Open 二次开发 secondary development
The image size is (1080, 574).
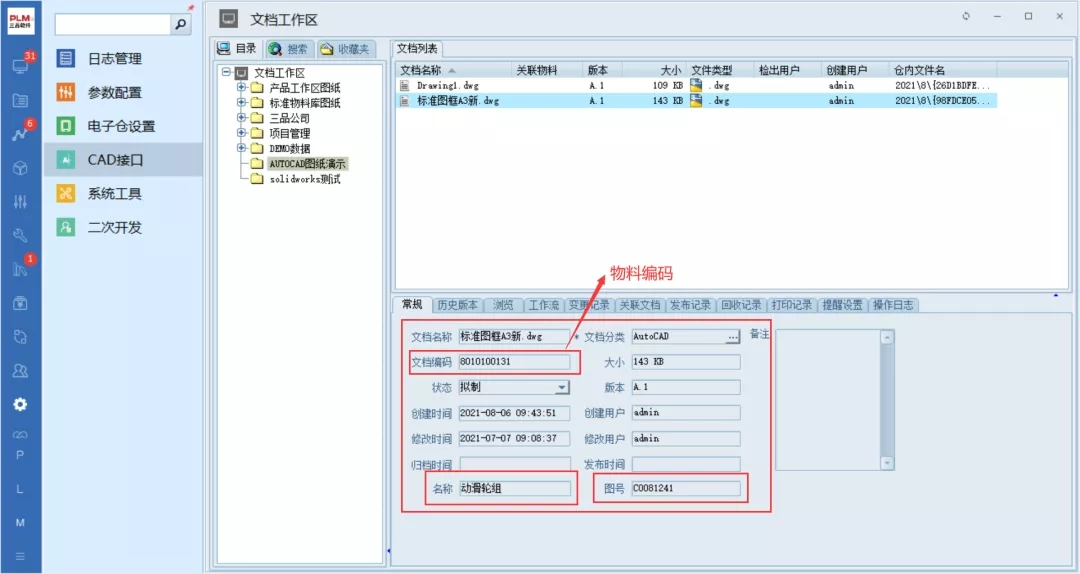coord(114,227)
